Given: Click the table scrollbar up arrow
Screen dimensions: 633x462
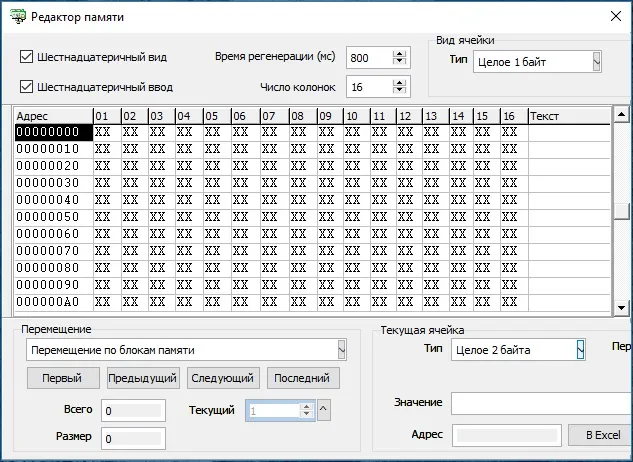Looking at the screenshot, I should (x=622, y=114).
